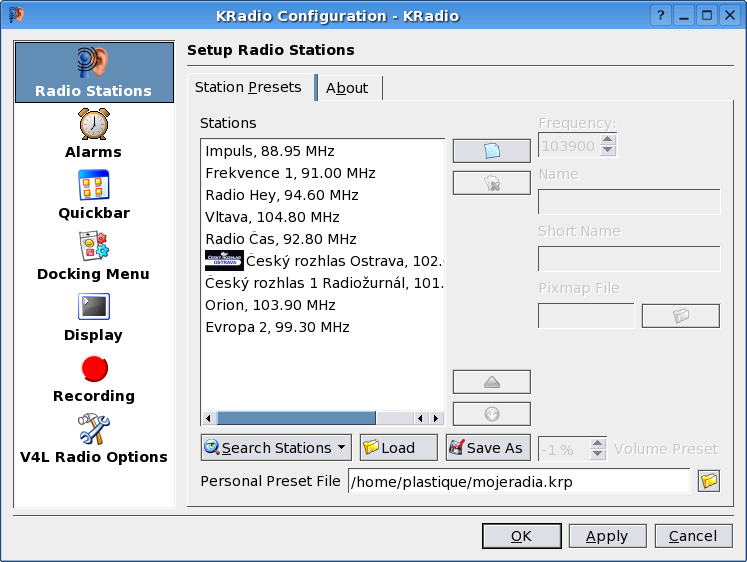Click the scrollbar's rightmost arrow
This screenshot has height=562, width=747.
436,418
